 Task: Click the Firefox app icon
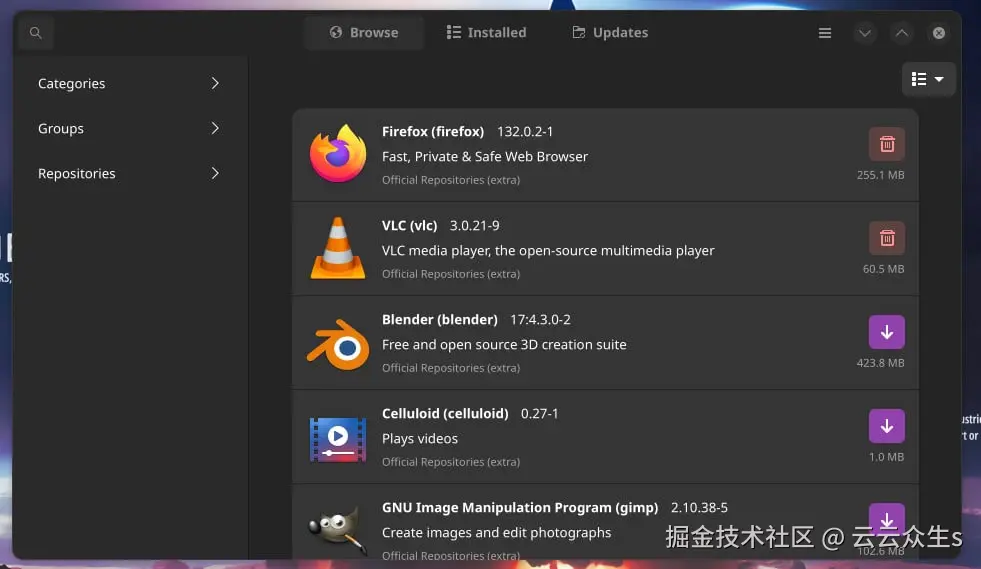click(338, 153)
